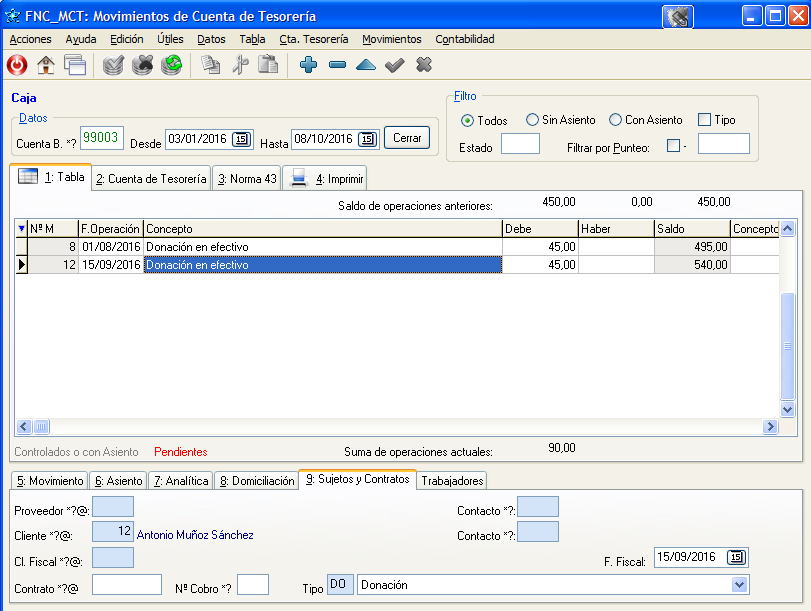Open the Hasta date calendar picker
The width and height of the screenshot is (811, 611).
367,139
